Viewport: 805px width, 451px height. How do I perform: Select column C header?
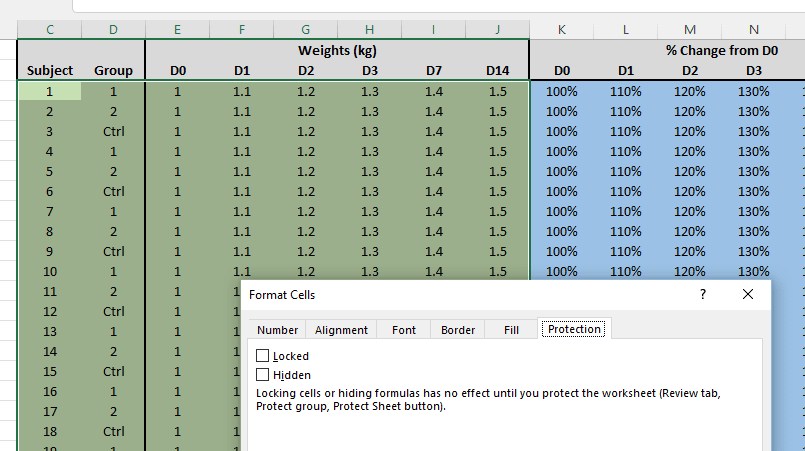click(x=50, y=30)
